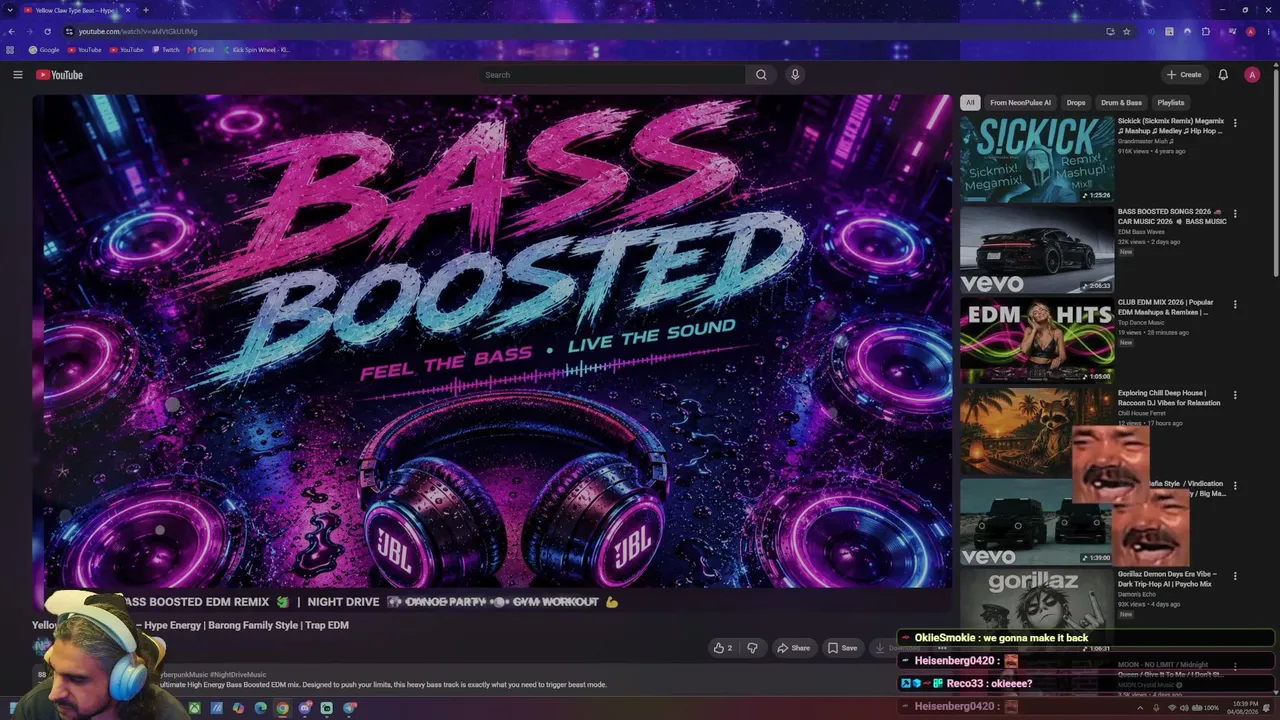Open the tab search dropdown arrow

(10, 10)
